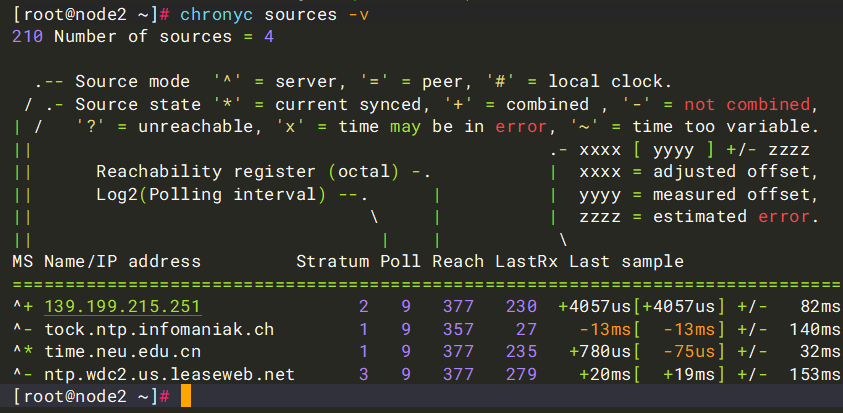
Task: Click the bottom '[root@node2 ~]#' prompt
Action: (x=91, y=397)
